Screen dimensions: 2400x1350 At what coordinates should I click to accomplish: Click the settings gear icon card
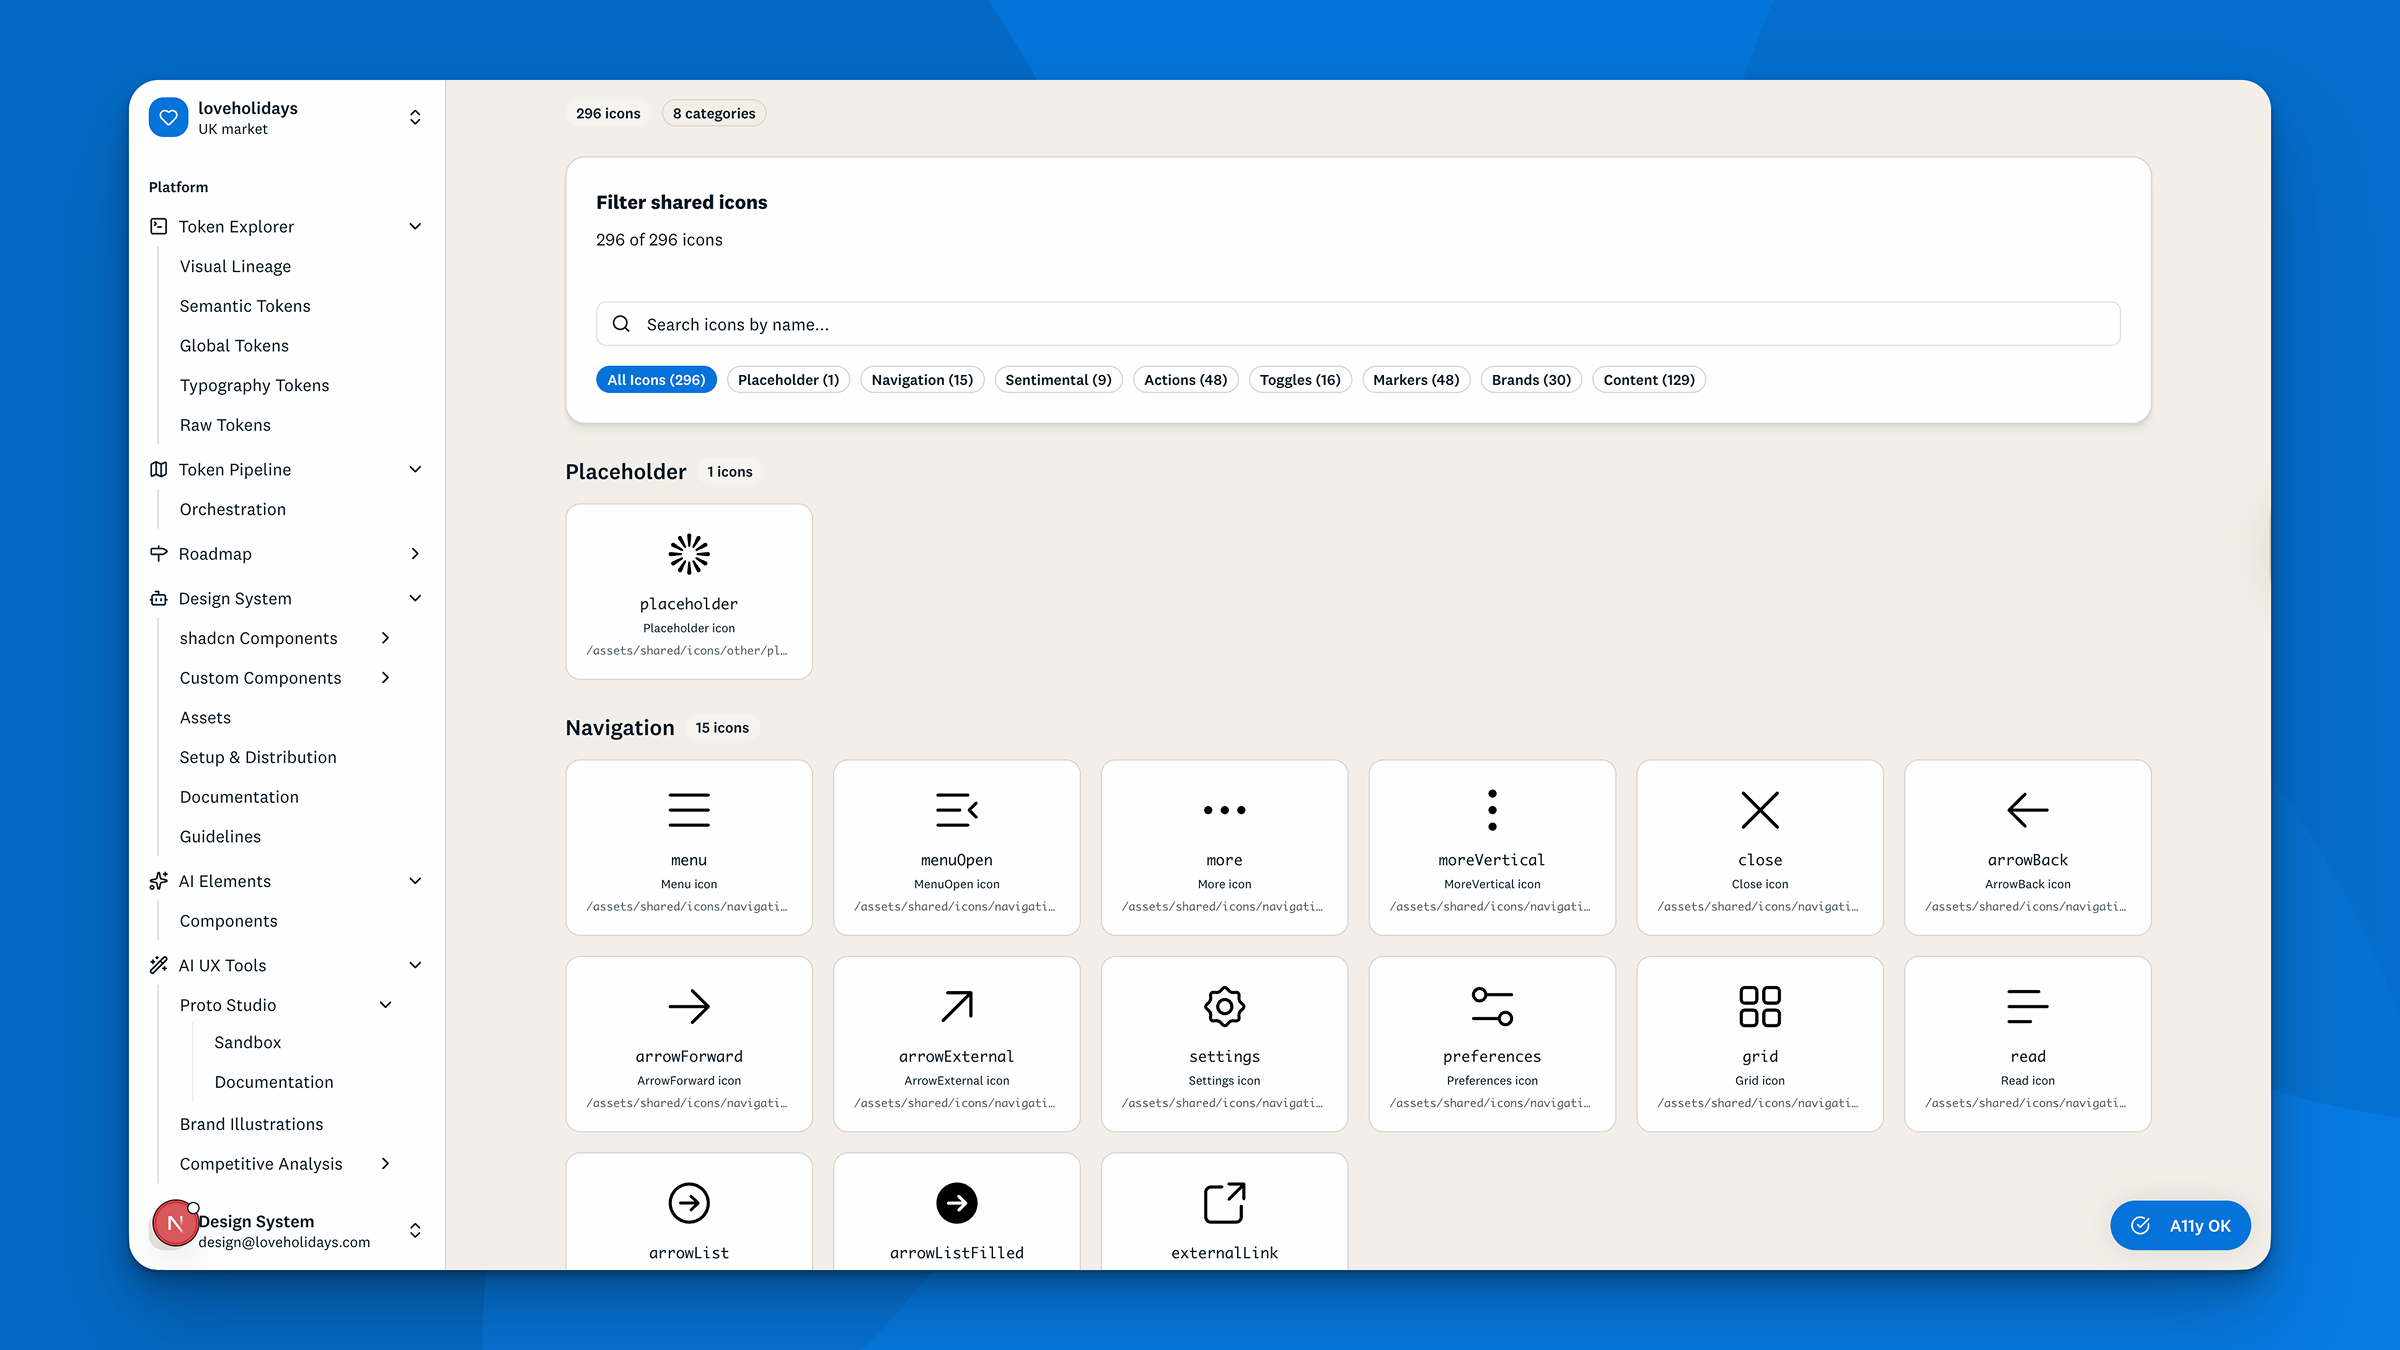(1224, 1043)
